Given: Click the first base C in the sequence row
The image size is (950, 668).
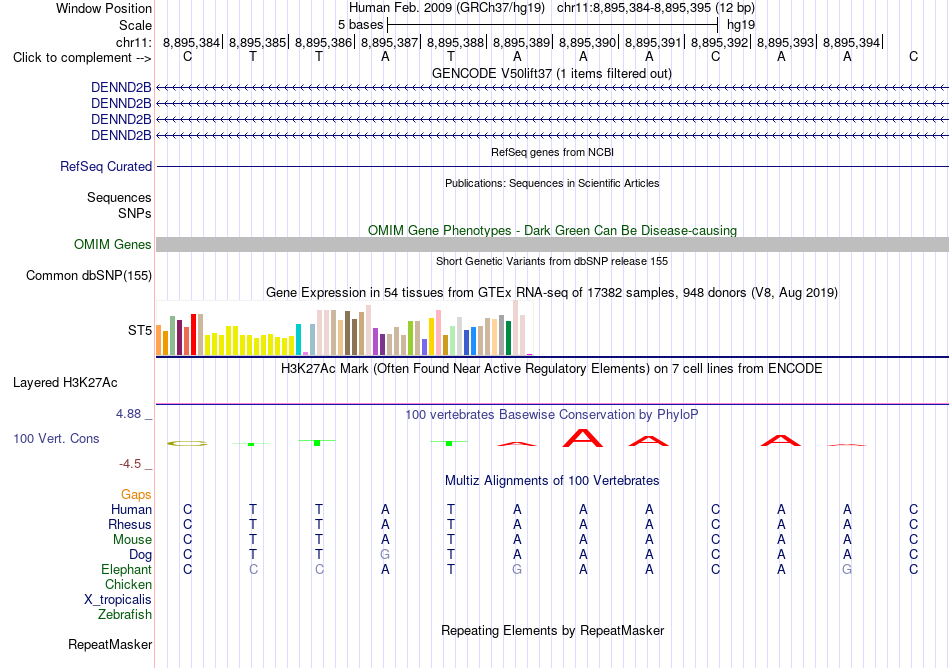Looking at the screenshot, I should click(x=187, y=57).
